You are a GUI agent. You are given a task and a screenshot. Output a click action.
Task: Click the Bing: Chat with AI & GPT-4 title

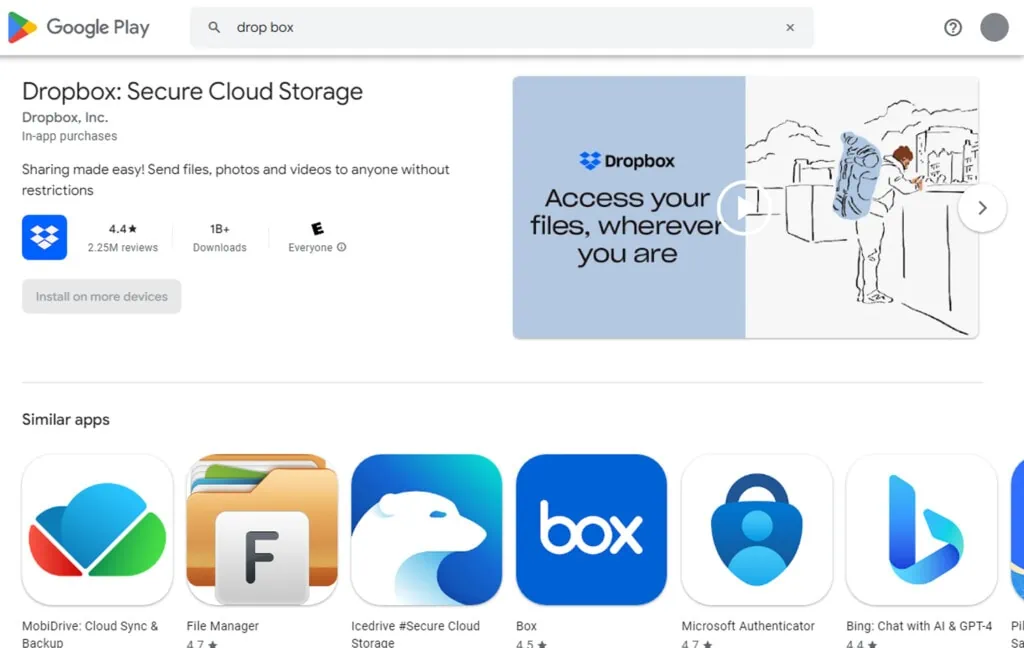point(919,626)
